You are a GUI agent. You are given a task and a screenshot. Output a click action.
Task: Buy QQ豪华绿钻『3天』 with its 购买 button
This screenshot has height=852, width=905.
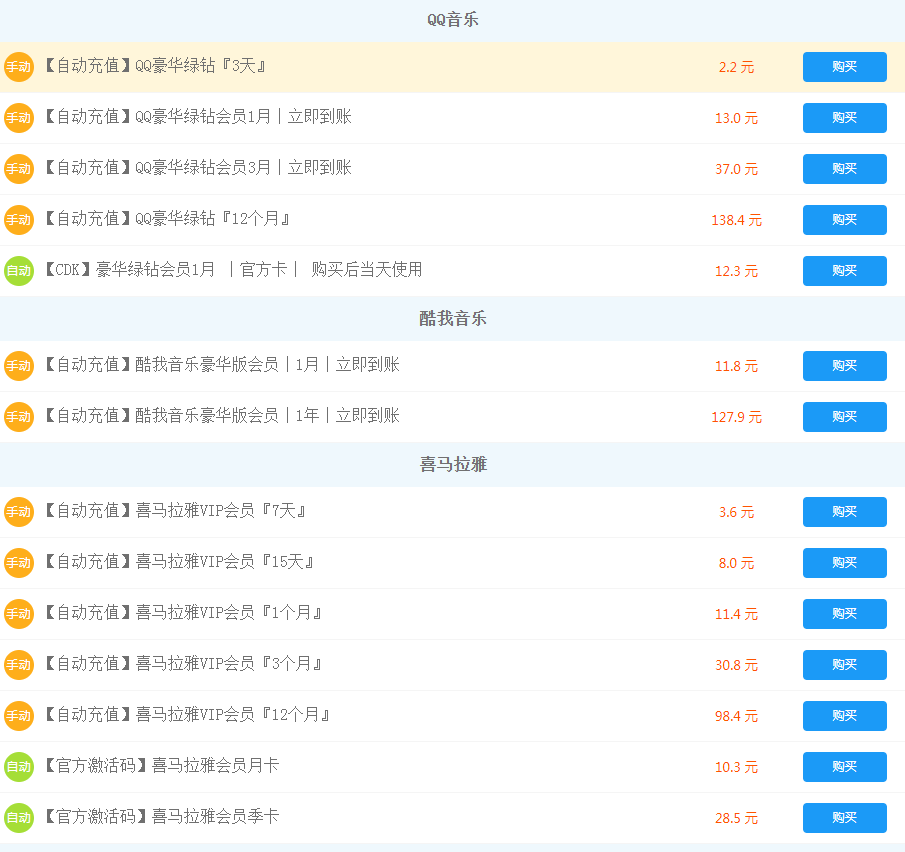(844, 67)
